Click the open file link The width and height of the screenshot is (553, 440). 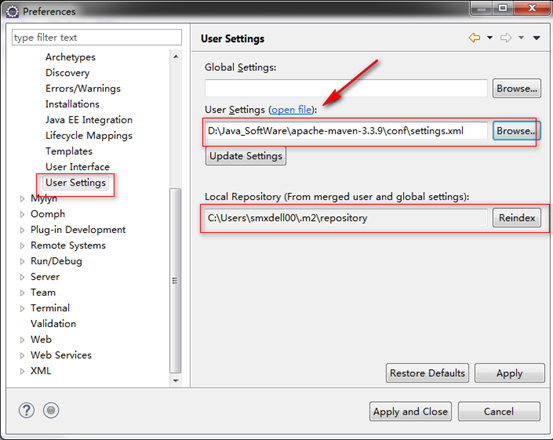coord(292,110)
